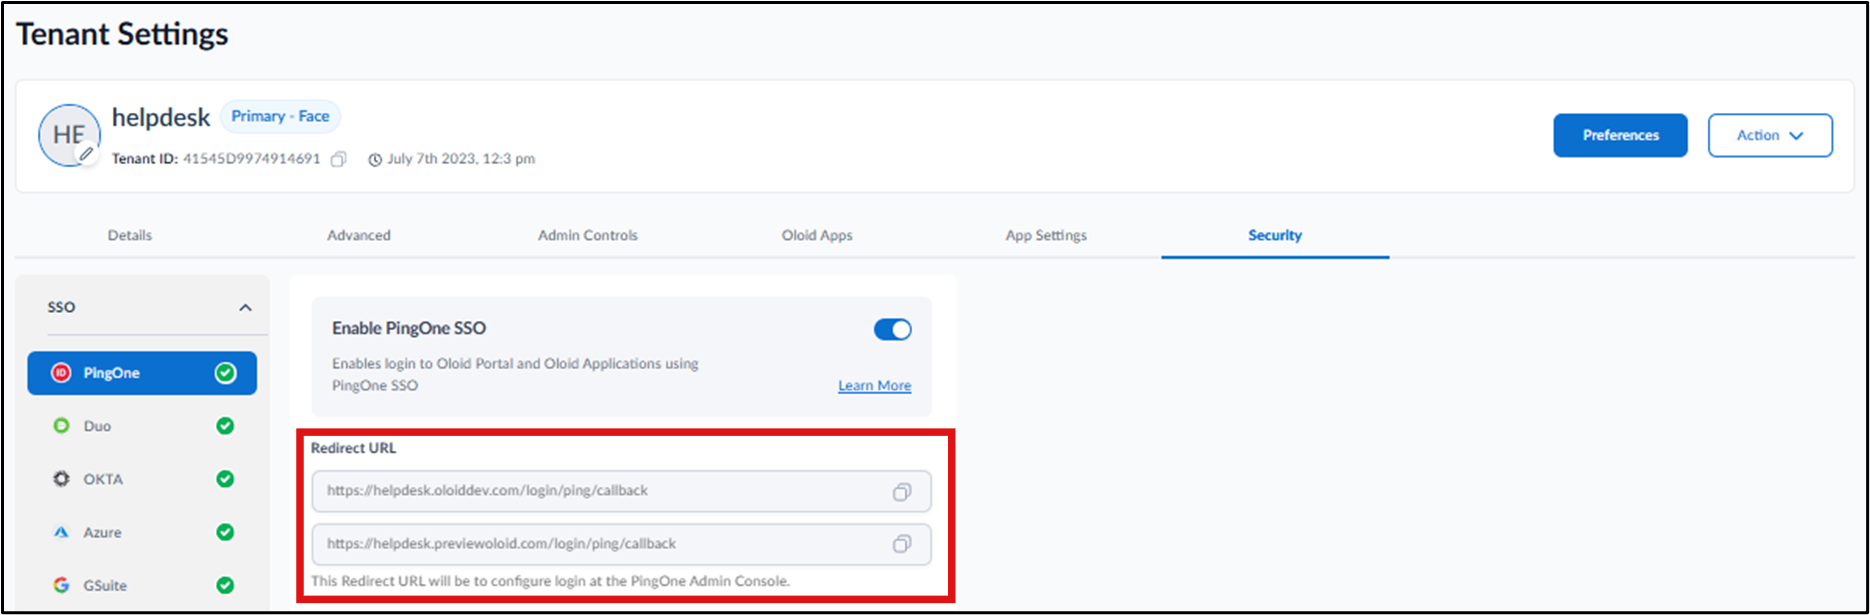The width and height of the screenshot is (1870, 615).
Task: Click the Azure enabled green checkmark
Action: [x=225, y=532]
